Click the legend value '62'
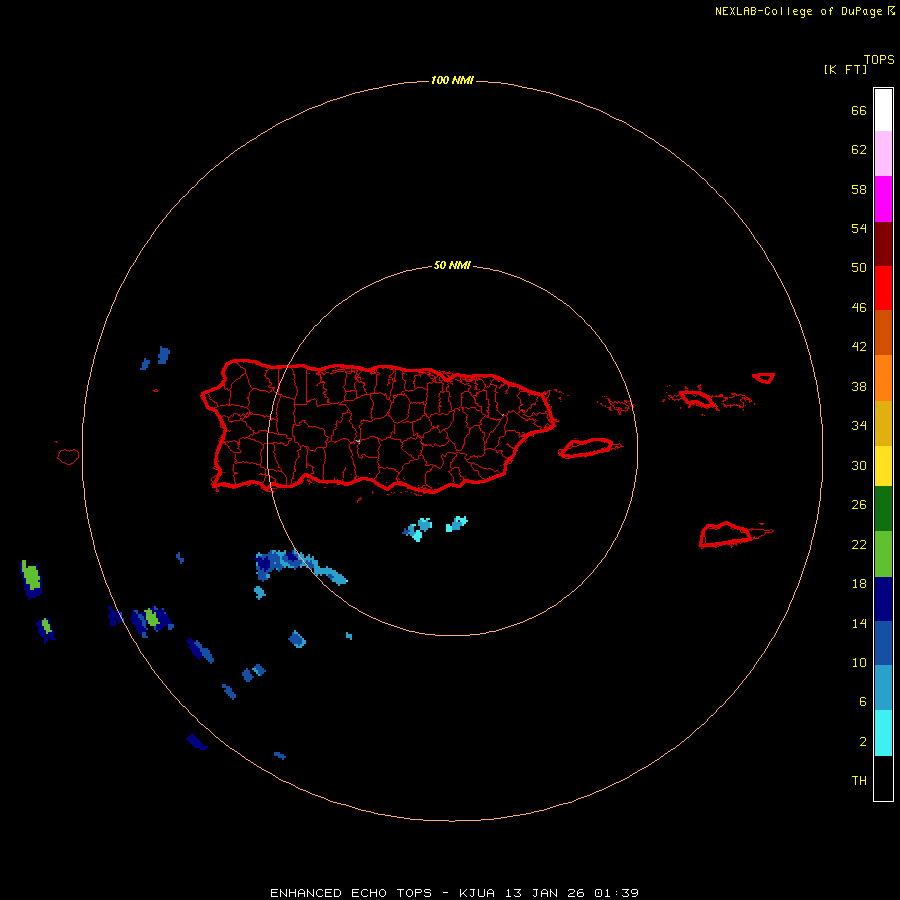 click(859, 150)
